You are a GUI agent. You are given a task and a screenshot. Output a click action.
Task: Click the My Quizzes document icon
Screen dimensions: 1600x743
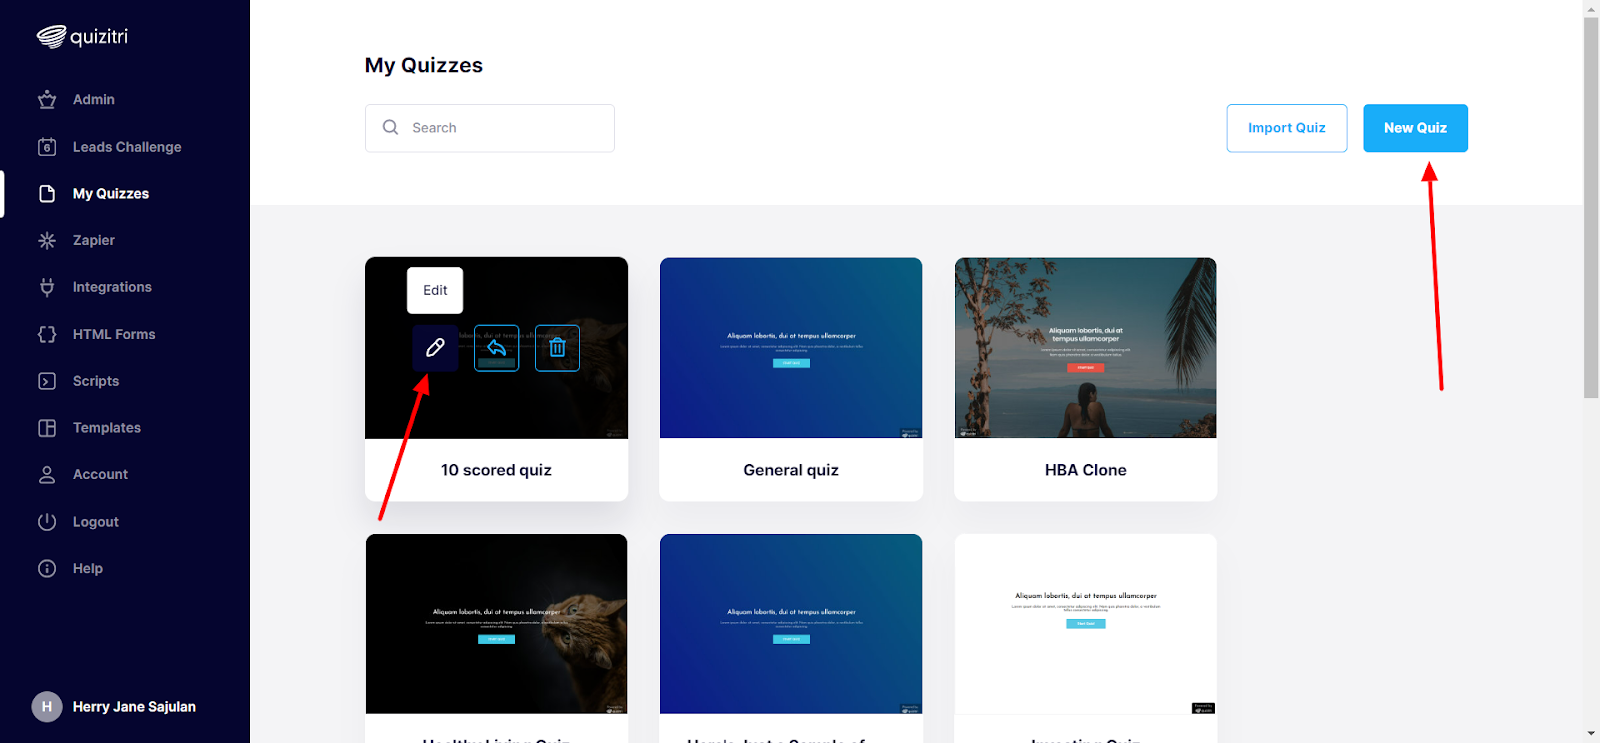coord(47,194)
